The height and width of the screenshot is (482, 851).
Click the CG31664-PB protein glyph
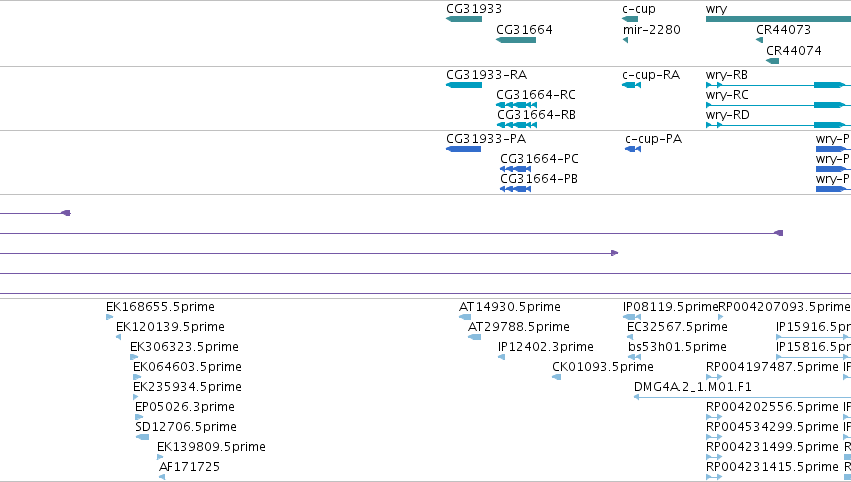[x=516, y=189]
